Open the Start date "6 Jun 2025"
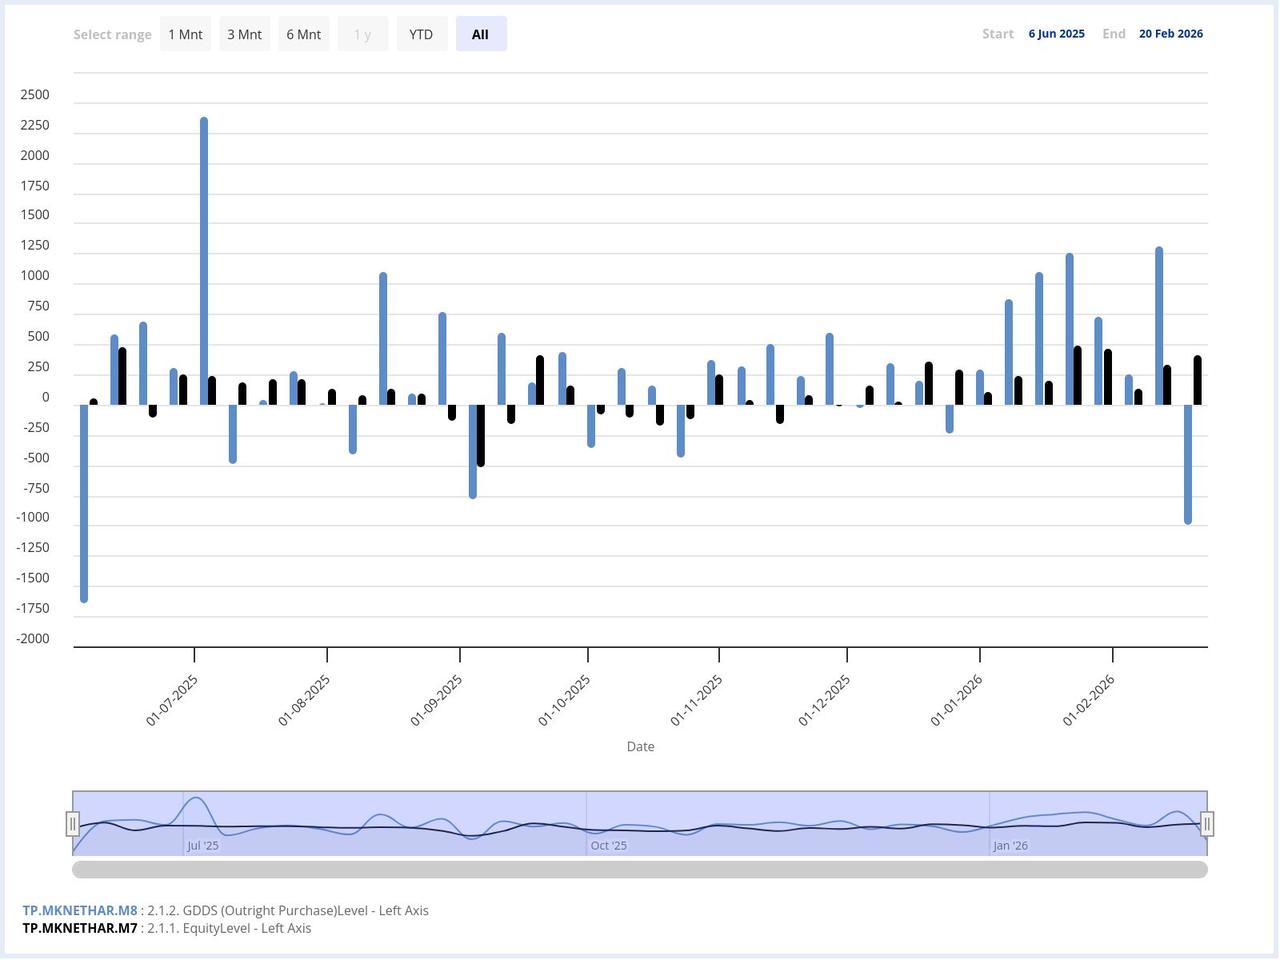The image size is (1280, 960). coord(1056,33)
